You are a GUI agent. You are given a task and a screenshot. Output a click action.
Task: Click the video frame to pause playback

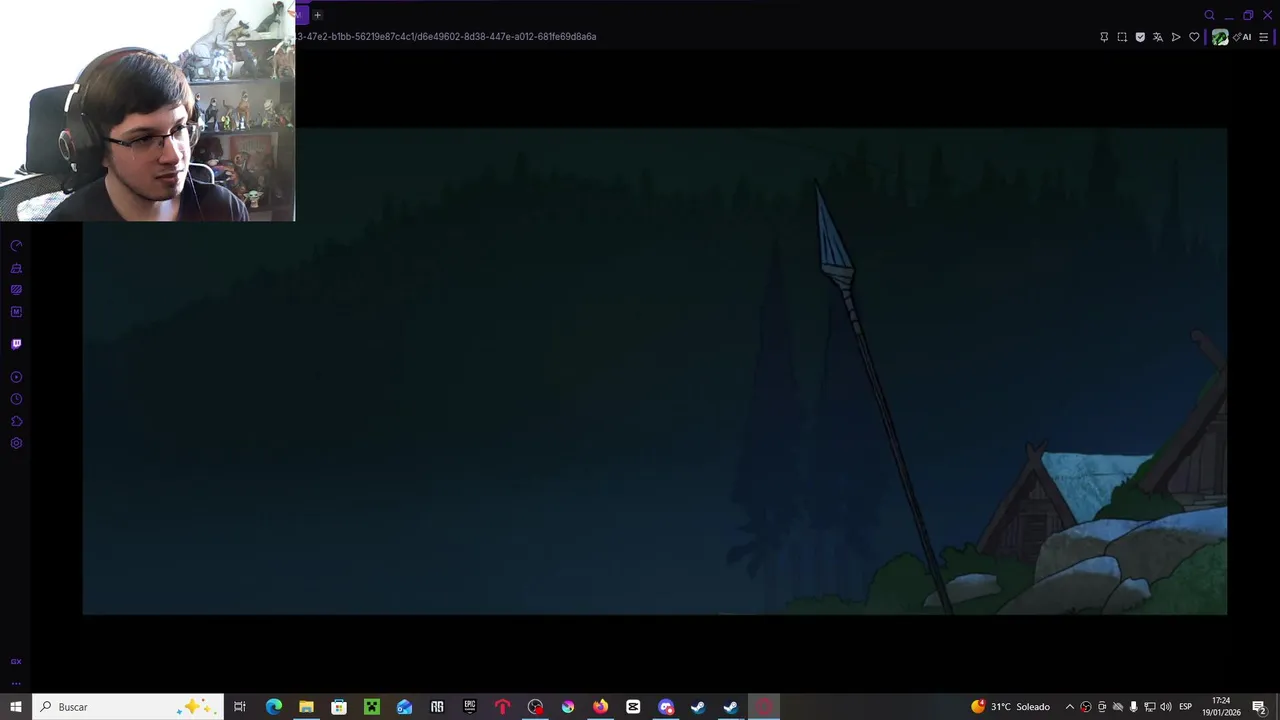click(x=655, y=371)
